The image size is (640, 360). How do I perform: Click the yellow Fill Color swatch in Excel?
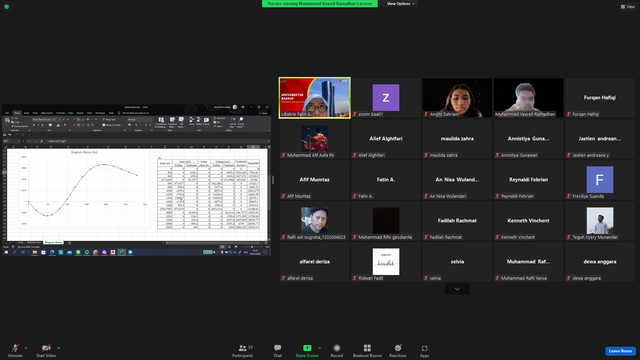point(58,125)
